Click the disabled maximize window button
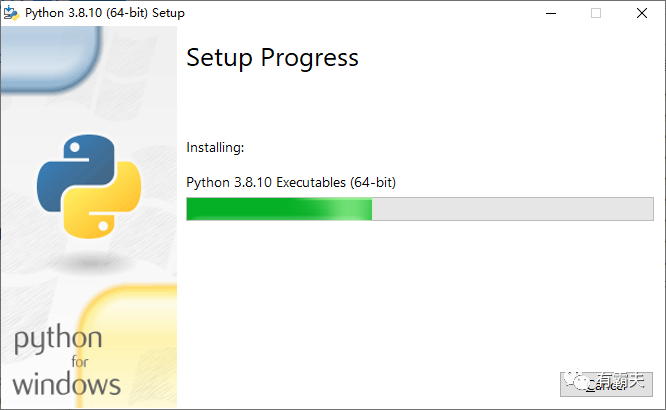The height and width of the screenshot is (410, 666). (x=596, y=13)
